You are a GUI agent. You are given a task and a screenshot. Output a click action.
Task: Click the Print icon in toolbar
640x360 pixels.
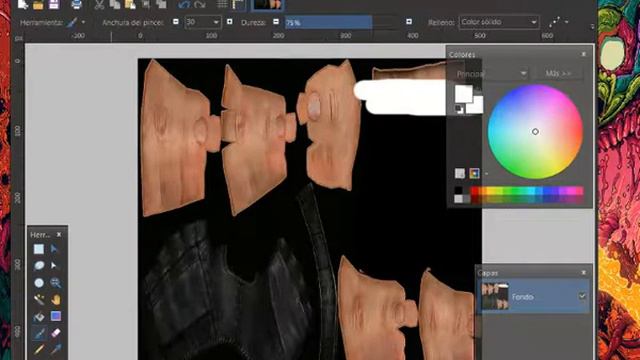coord(76,4)
